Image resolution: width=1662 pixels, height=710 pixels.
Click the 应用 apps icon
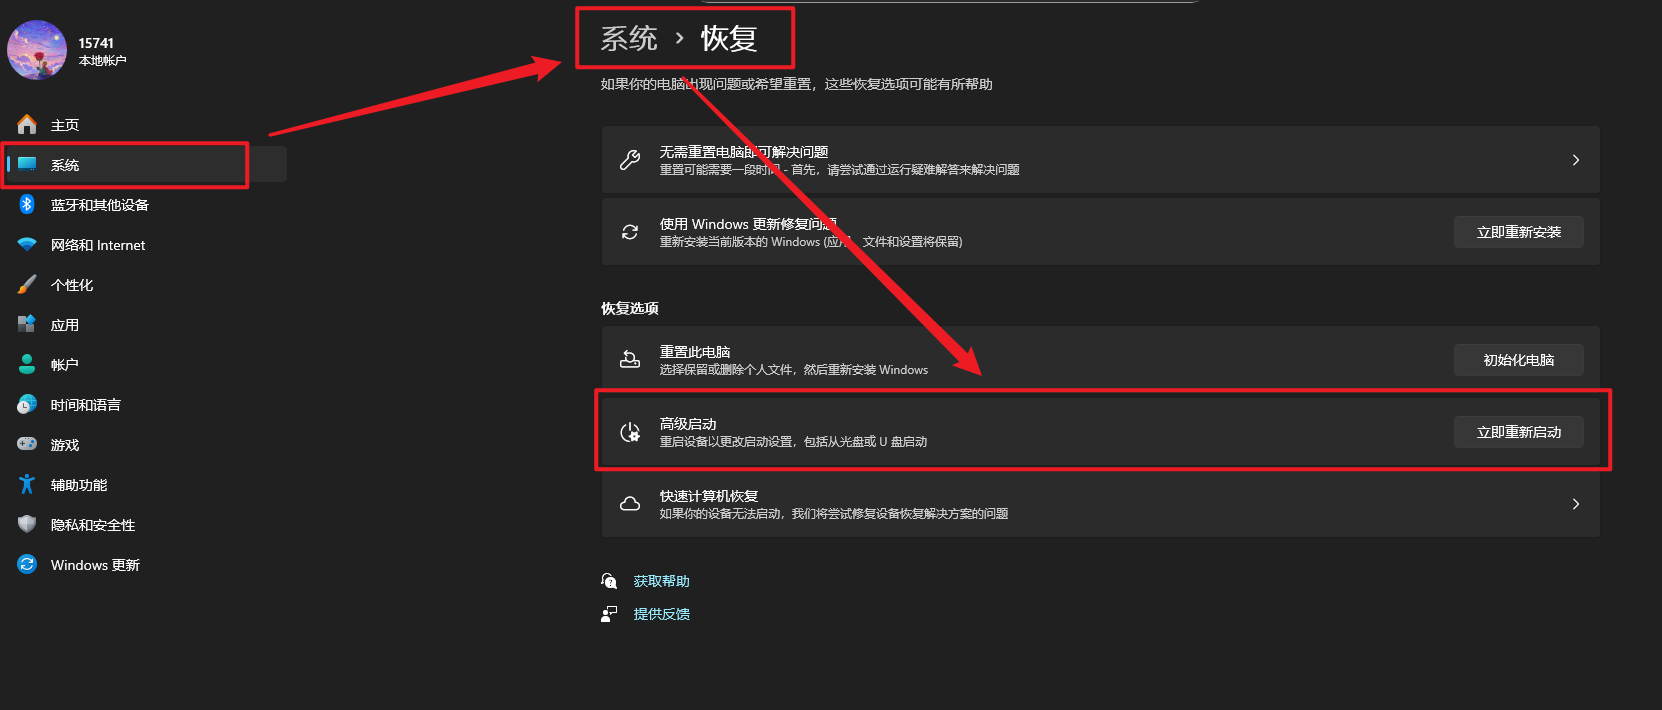pyautogui.click(x=27, y=324)
